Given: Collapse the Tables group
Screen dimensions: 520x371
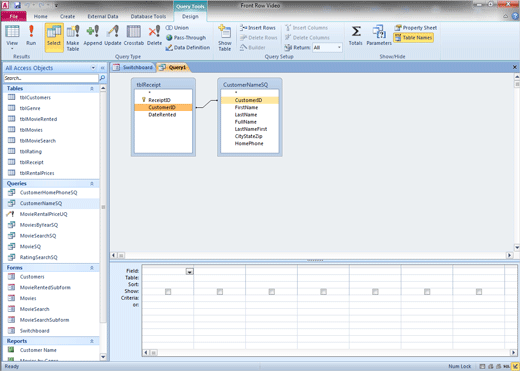Looking at the screenshot, I should click(92, 89).
